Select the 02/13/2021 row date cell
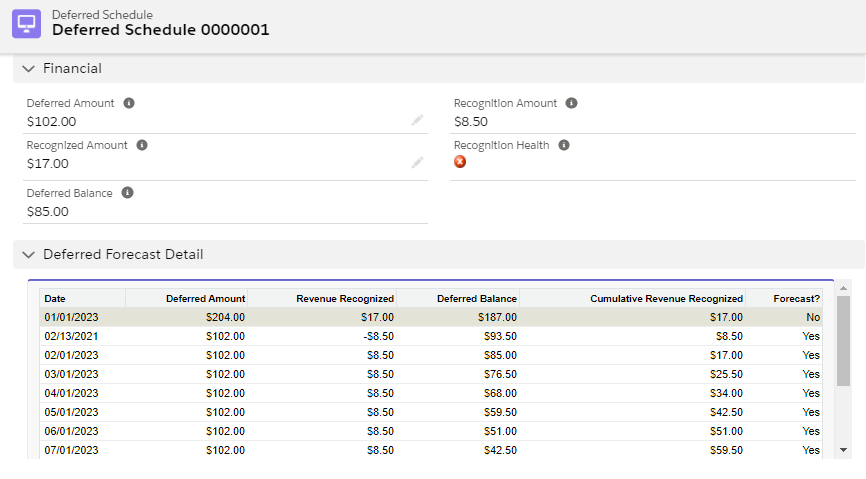 point(71,336)
